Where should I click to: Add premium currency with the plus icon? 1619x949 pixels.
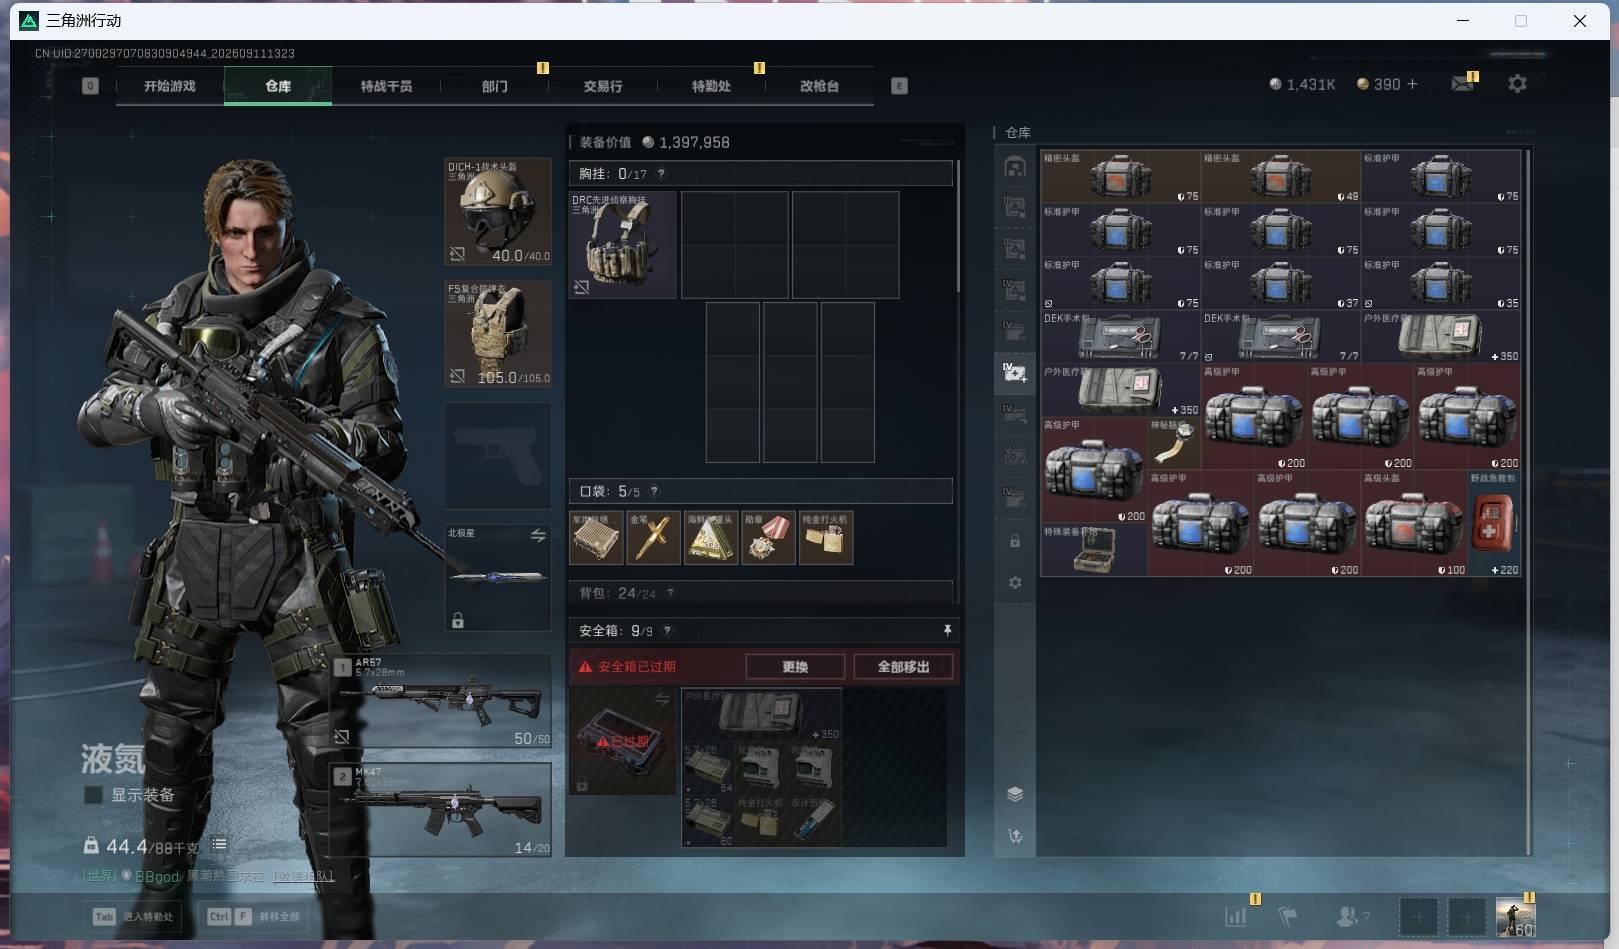(1412, 84)
